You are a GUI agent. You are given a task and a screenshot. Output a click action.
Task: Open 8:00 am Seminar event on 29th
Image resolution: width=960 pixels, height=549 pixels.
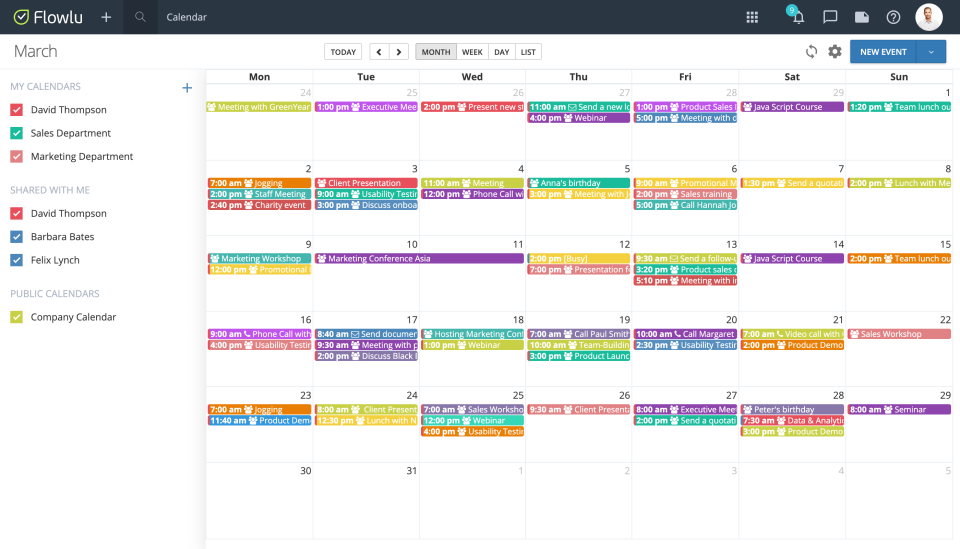tap(899, 409)
